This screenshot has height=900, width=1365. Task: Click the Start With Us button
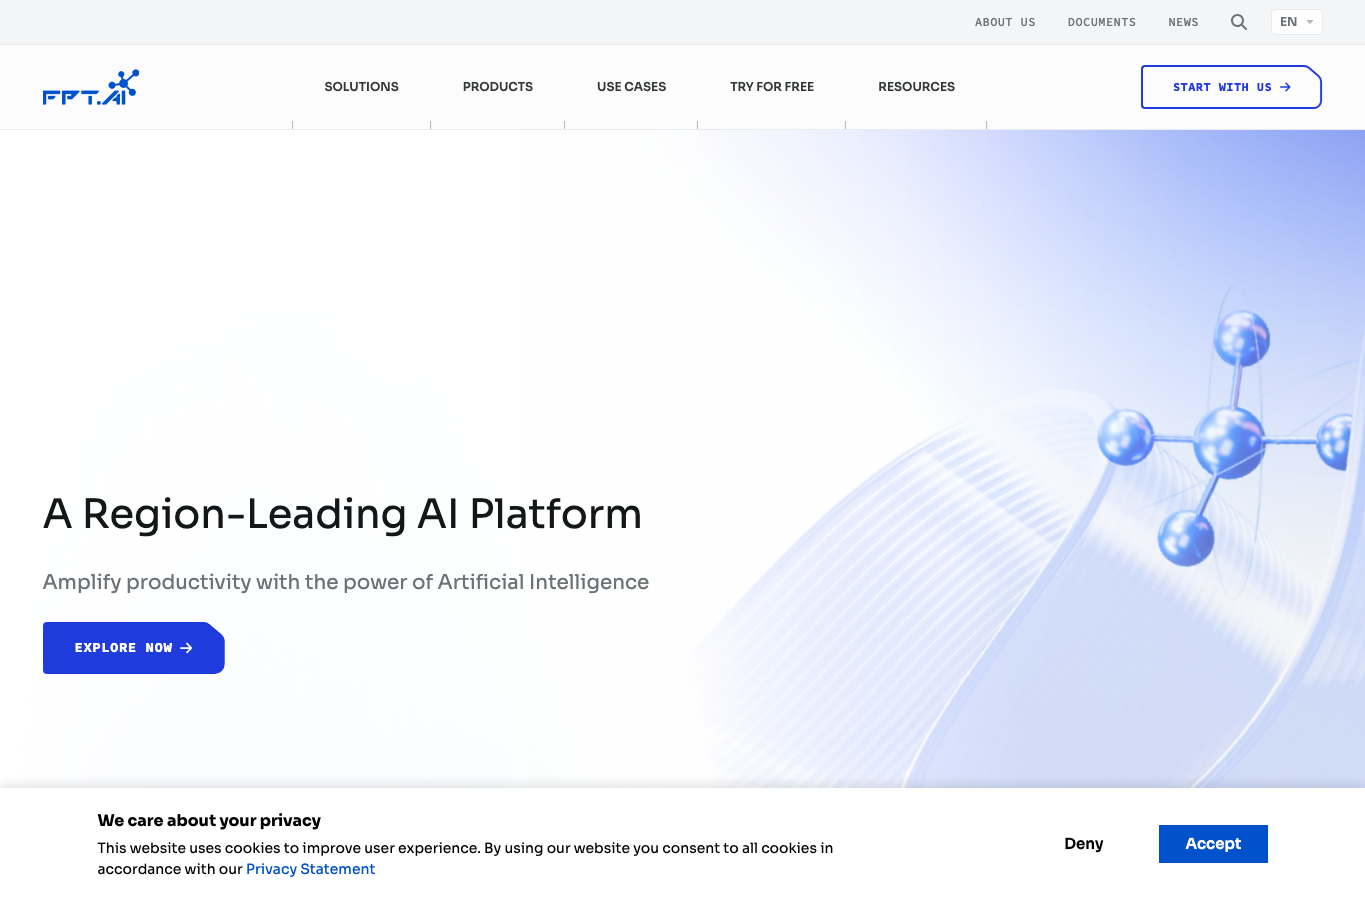point(1231,87)
